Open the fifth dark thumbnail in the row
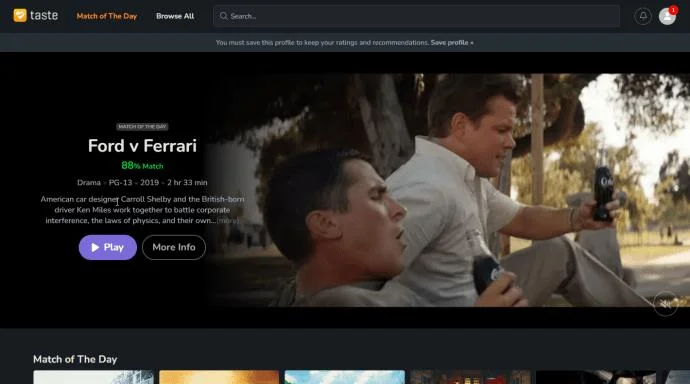The height and width of the screenshot is (384, 690). point(596,377)
